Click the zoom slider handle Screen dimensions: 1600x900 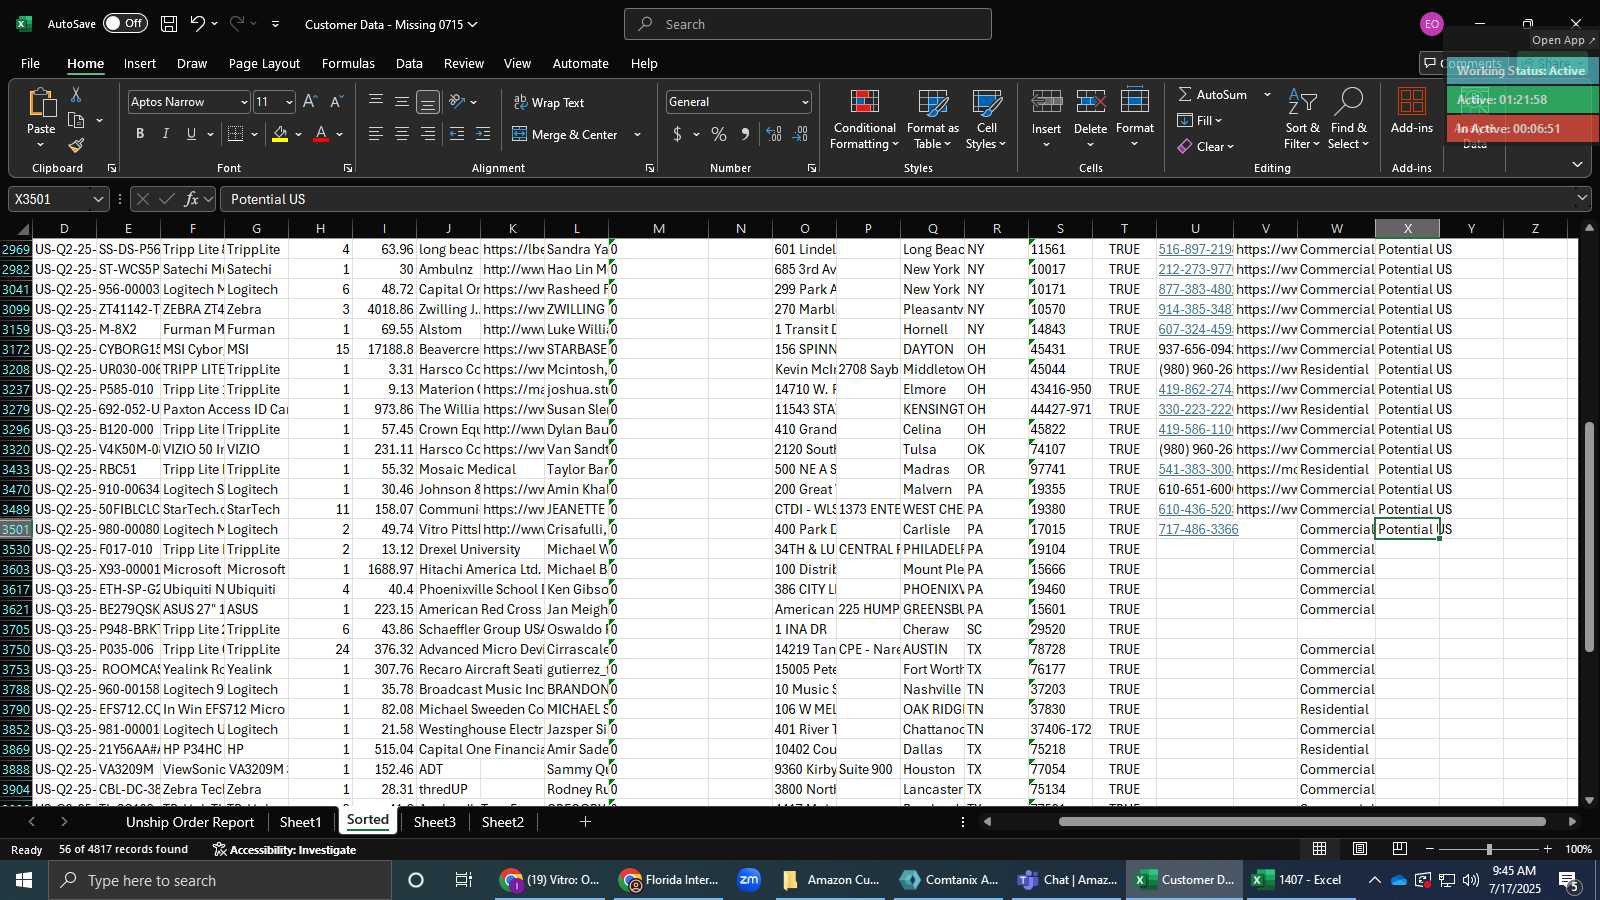tap(1489, 849)
